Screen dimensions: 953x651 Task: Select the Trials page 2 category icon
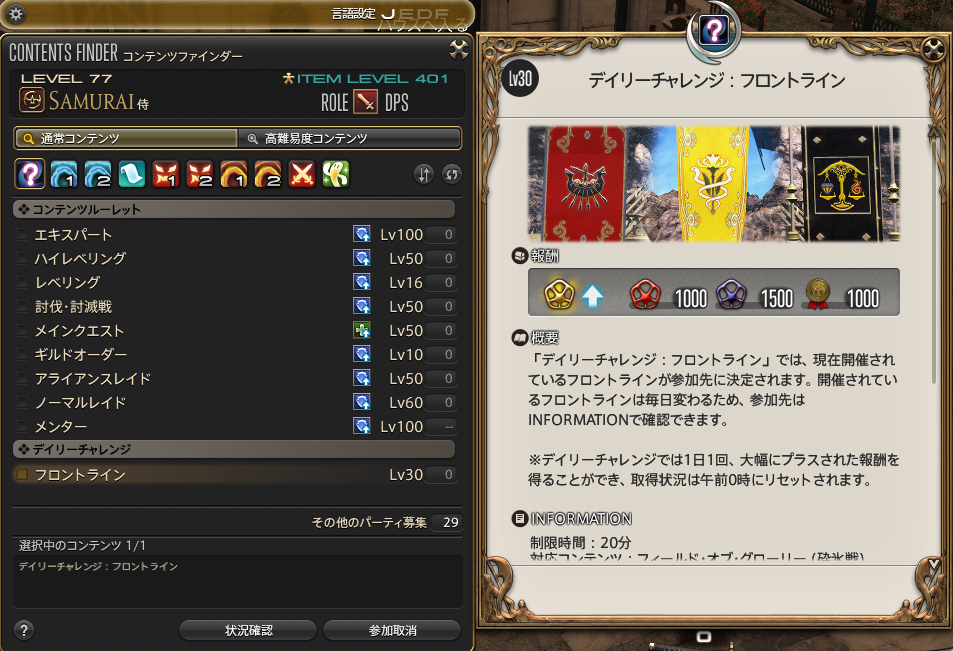pyautogui.click(x=200, y=174)
